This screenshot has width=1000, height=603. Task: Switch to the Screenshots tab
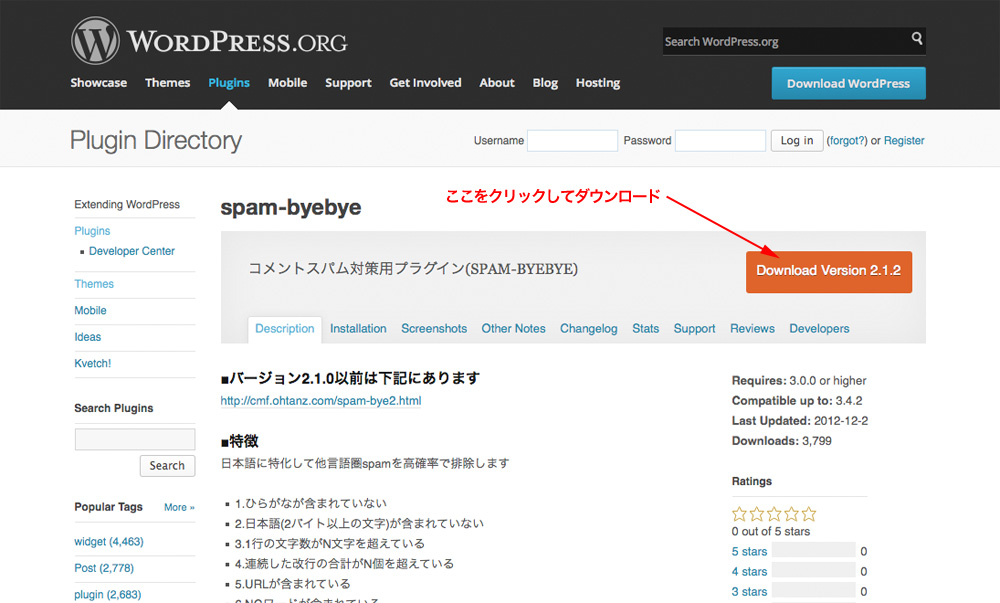(434, 329)
